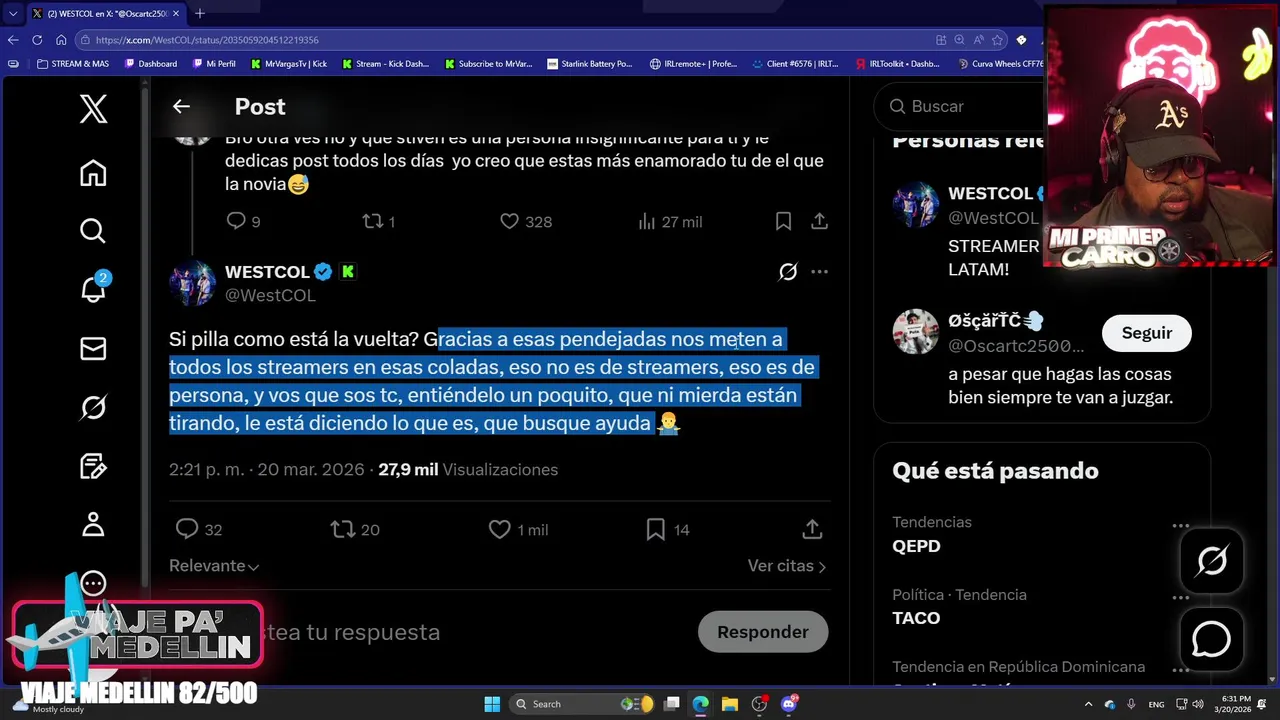
Task: Open the tab list chevron in browser
Action: [x=13, y=13]
